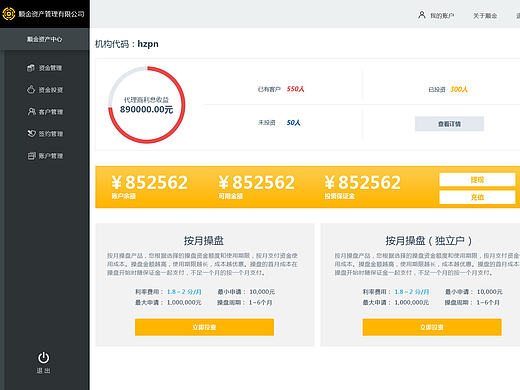Image resolution: width=520 pixels, height=390 pixels.
Task: Select the 顺金资产中心 sidebar header
Action: (45, 39)
